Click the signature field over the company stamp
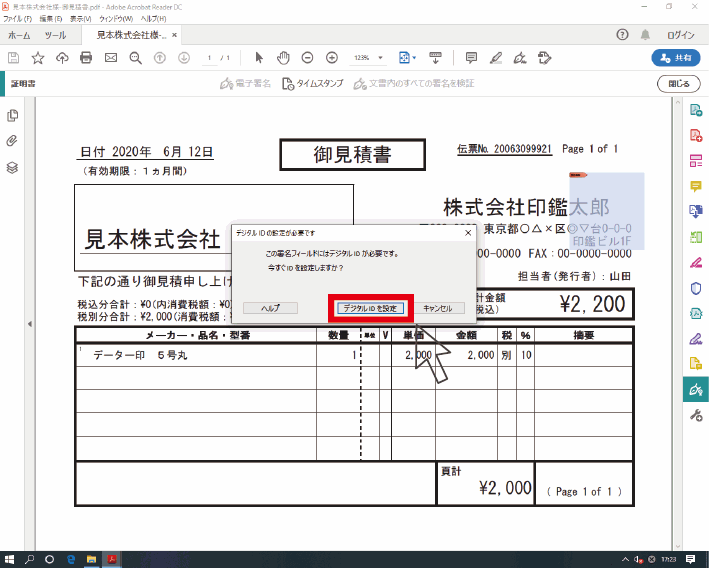 pyautogui.click(x=606, y=211)
